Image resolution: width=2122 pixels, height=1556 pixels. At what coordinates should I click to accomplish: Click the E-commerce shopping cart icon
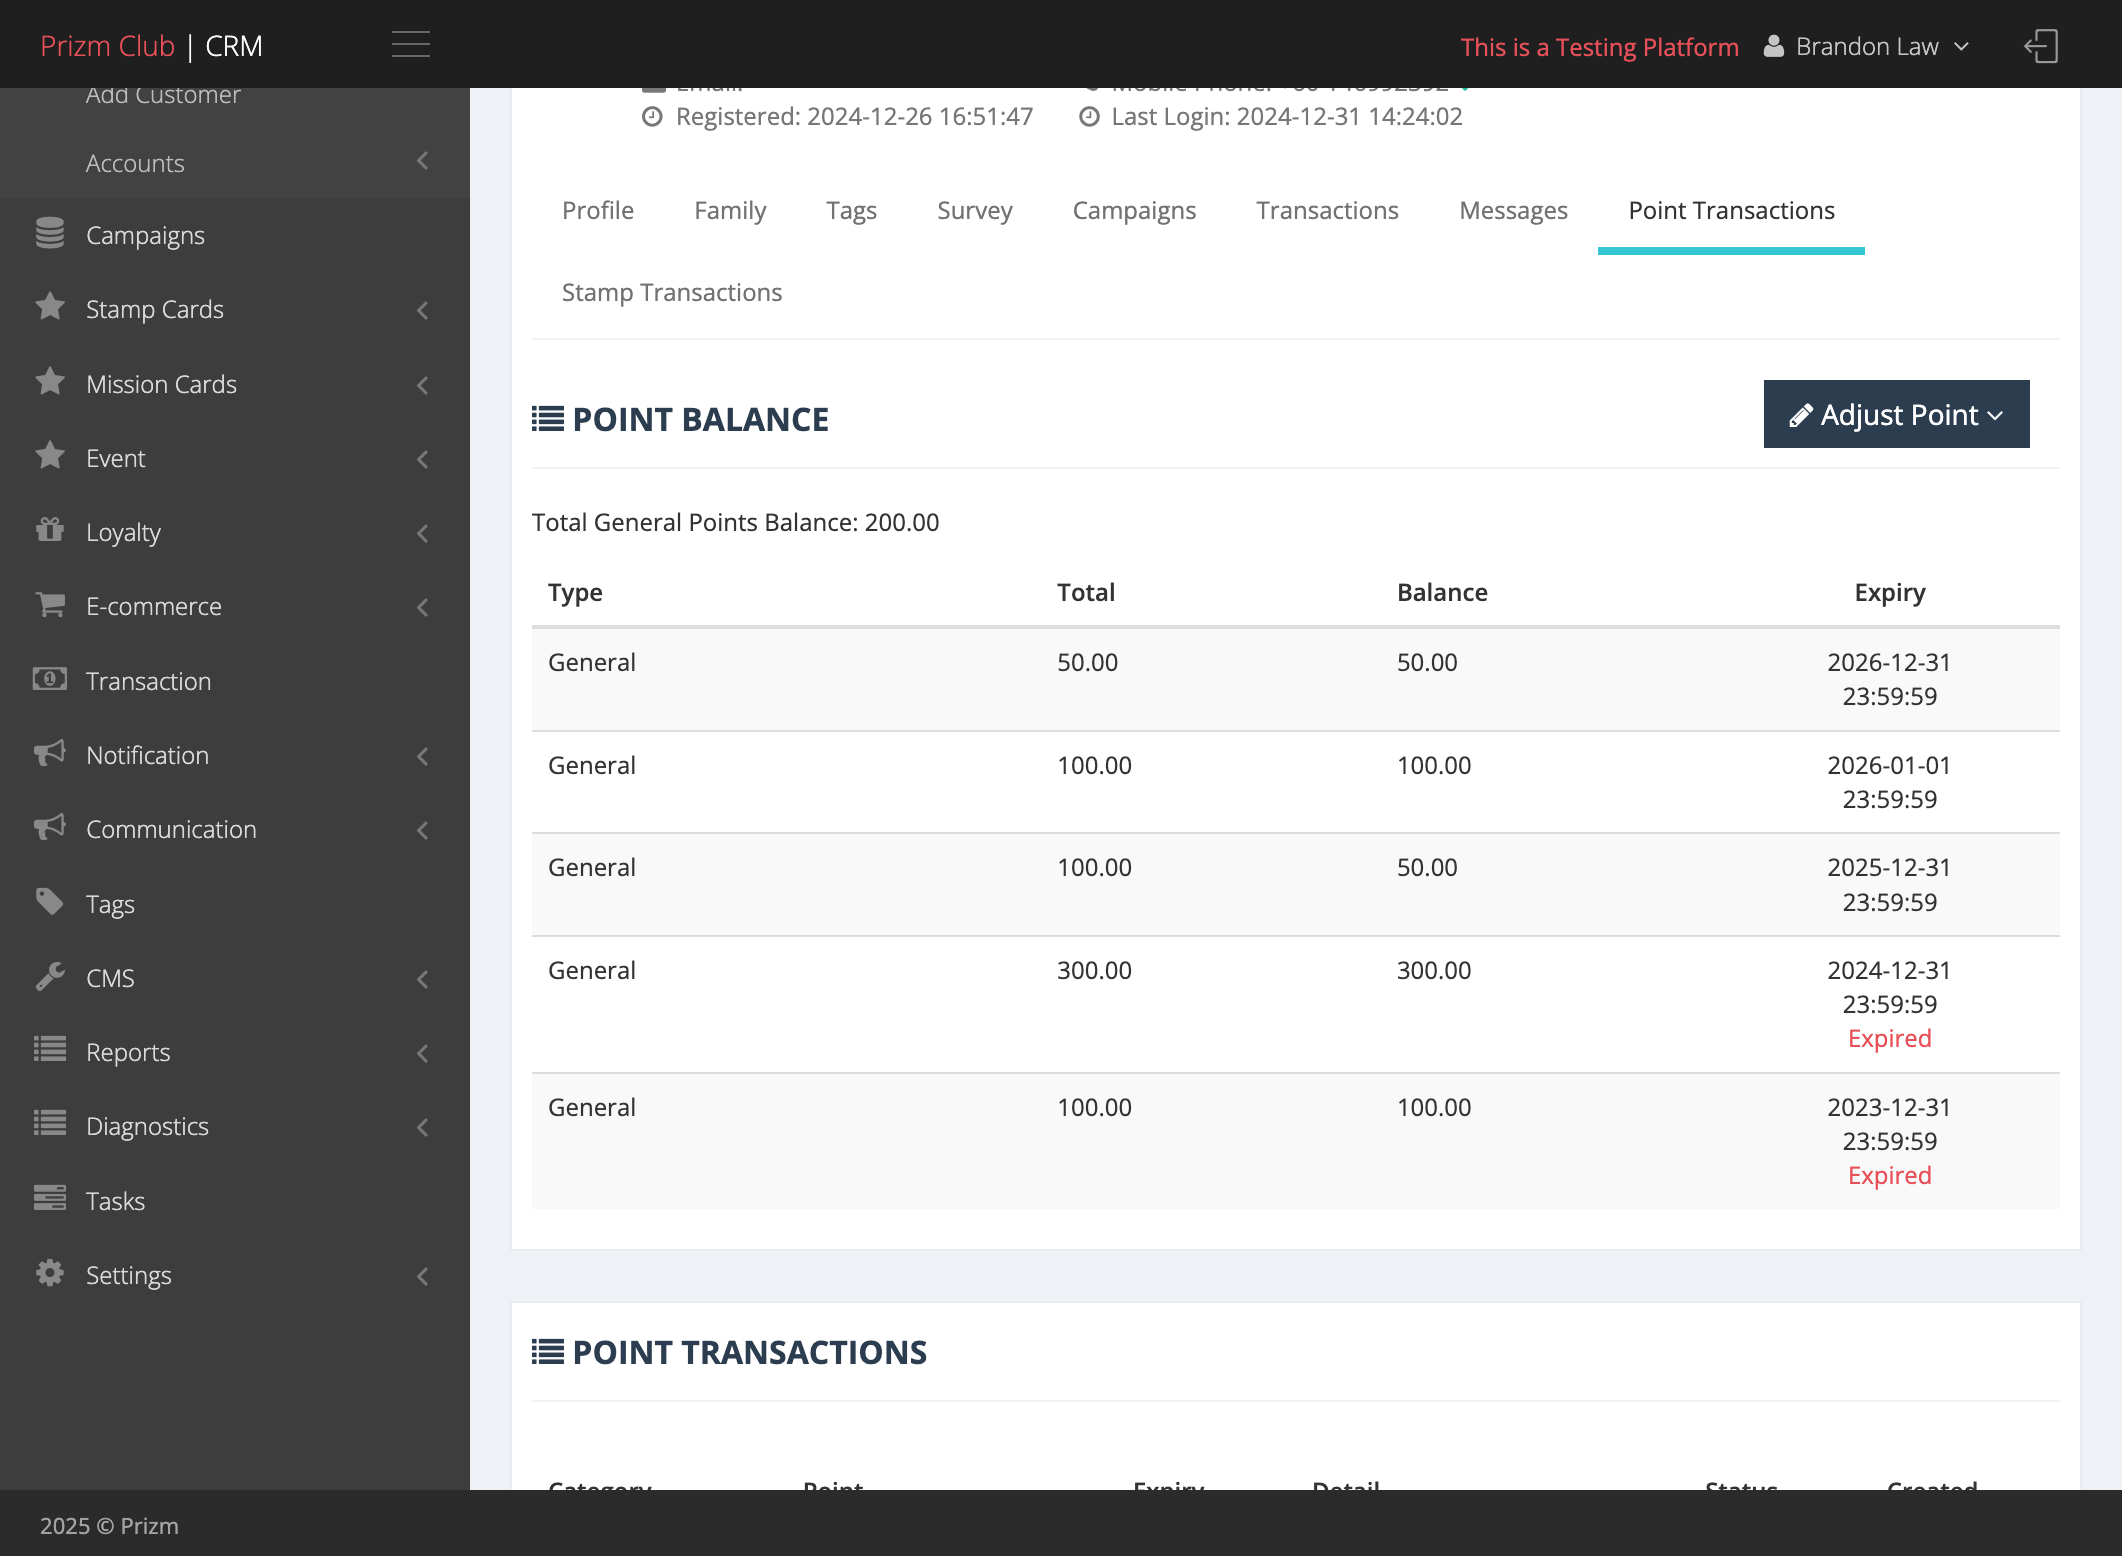[x=50, y=604]
